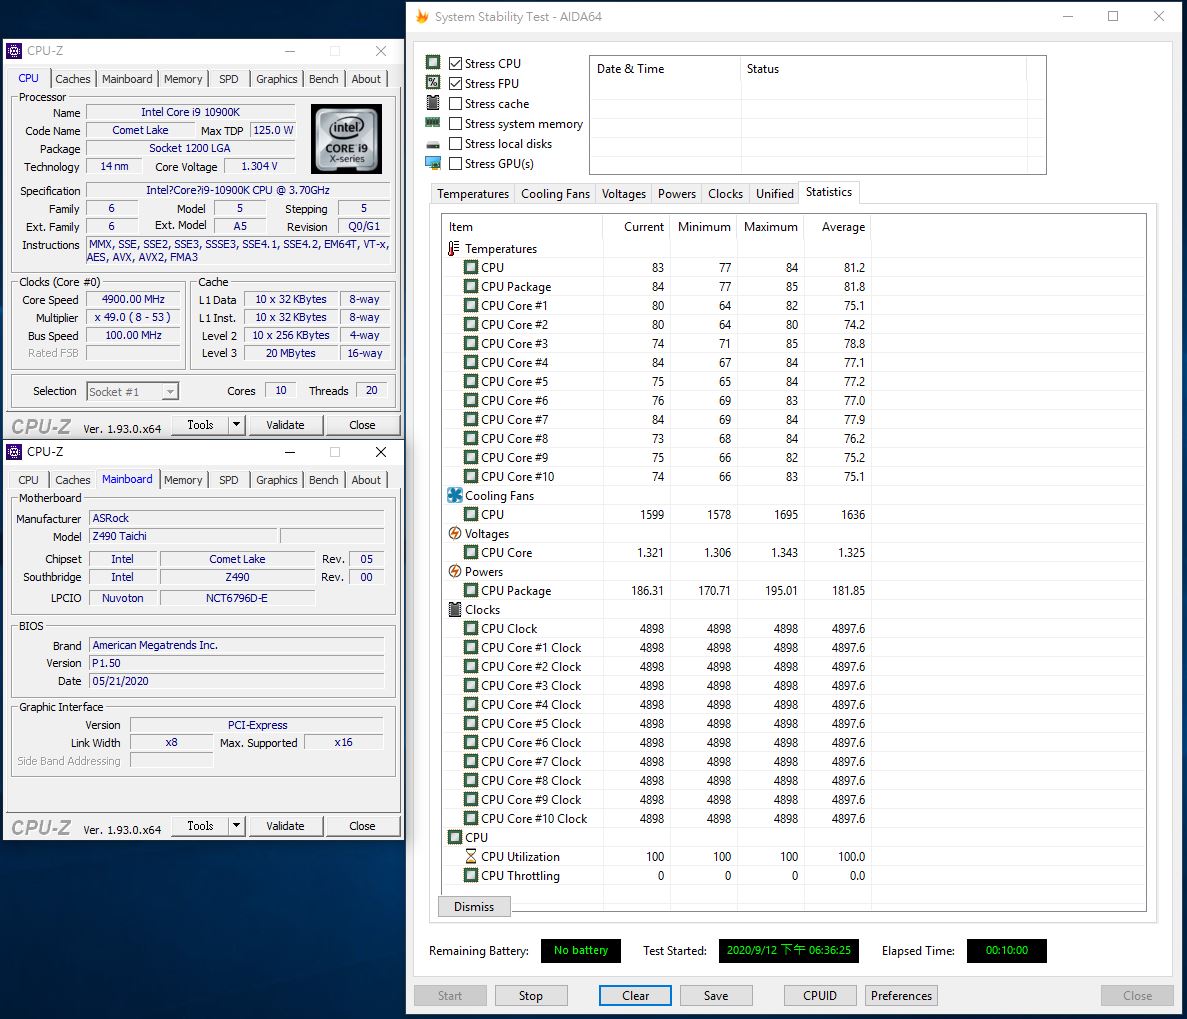Click the Cooling Fans snowflake icon
This screenshot has width=1187, height=1019.
pyautogui.click(x=455, y=495)
